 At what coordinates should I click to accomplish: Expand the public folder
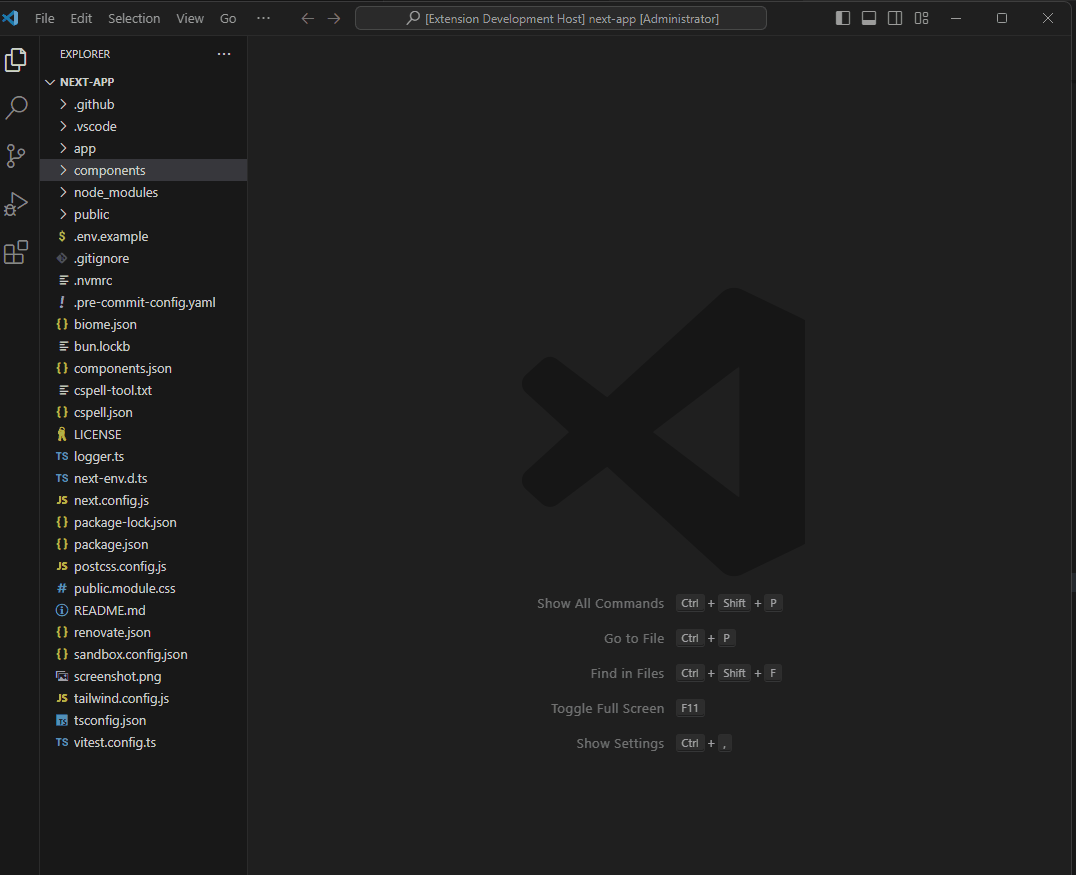tap(143, 214)
